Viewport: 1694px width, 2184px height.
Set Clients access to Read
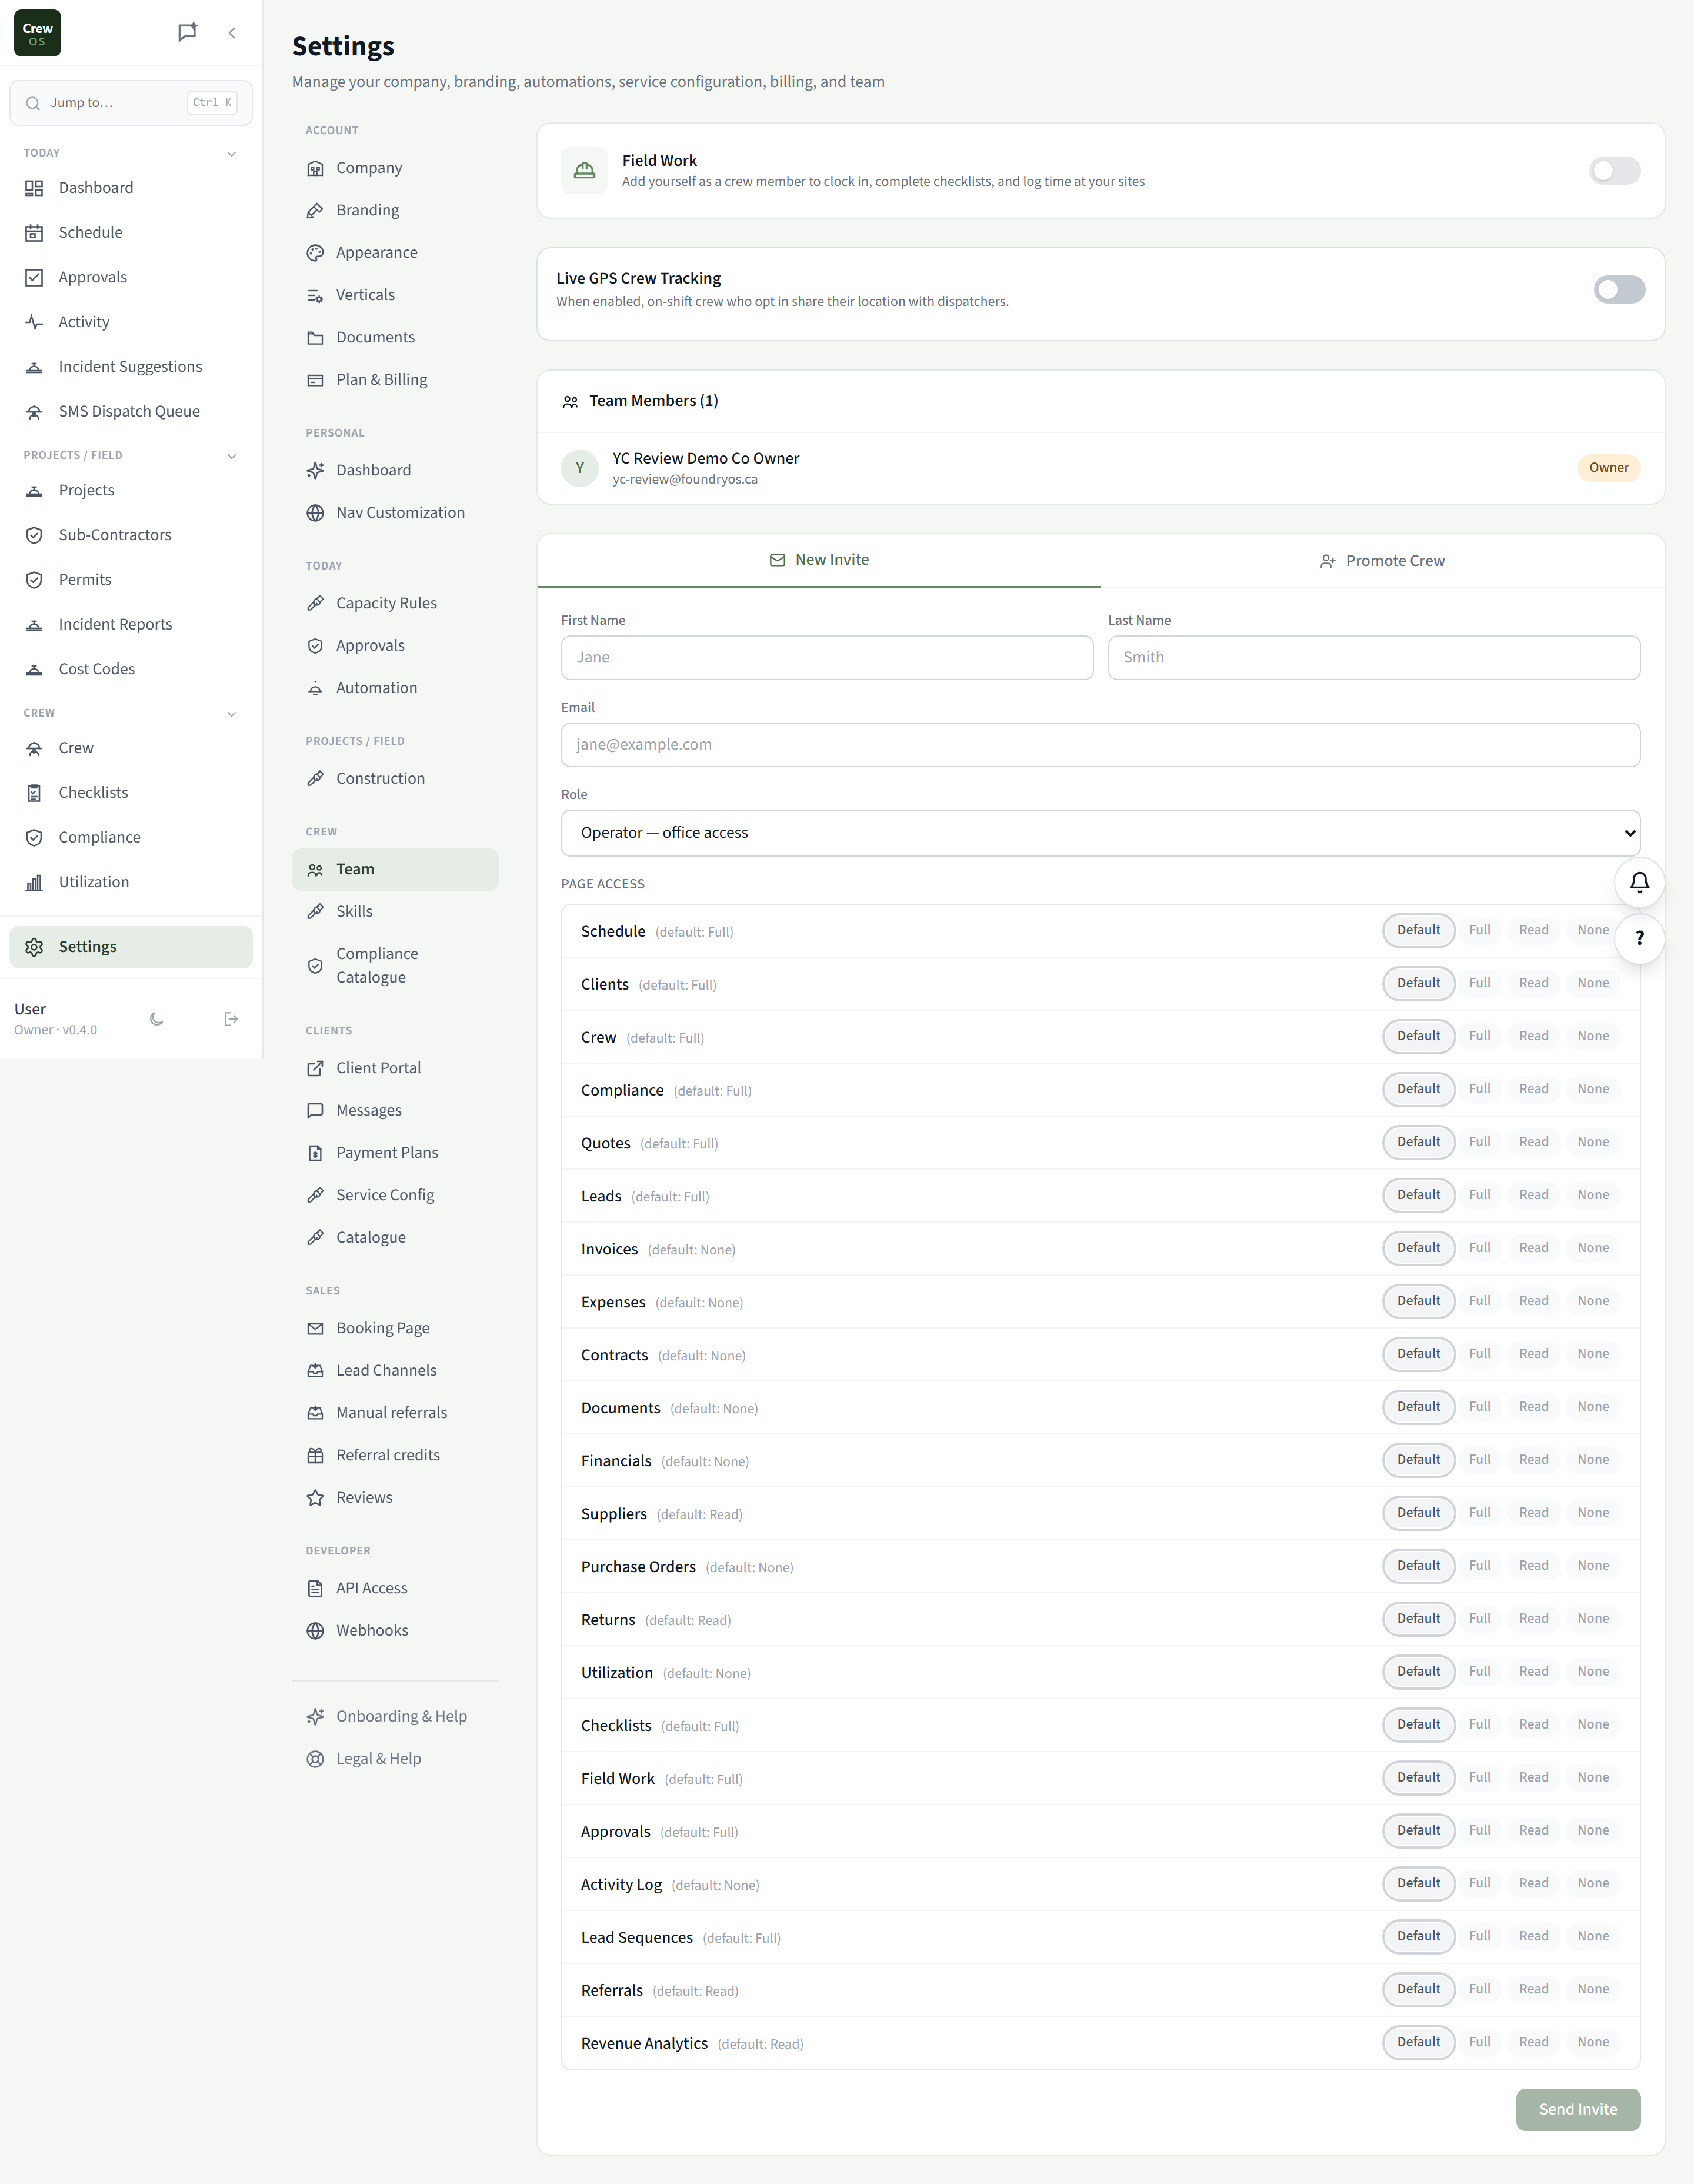coord(1533,983)
